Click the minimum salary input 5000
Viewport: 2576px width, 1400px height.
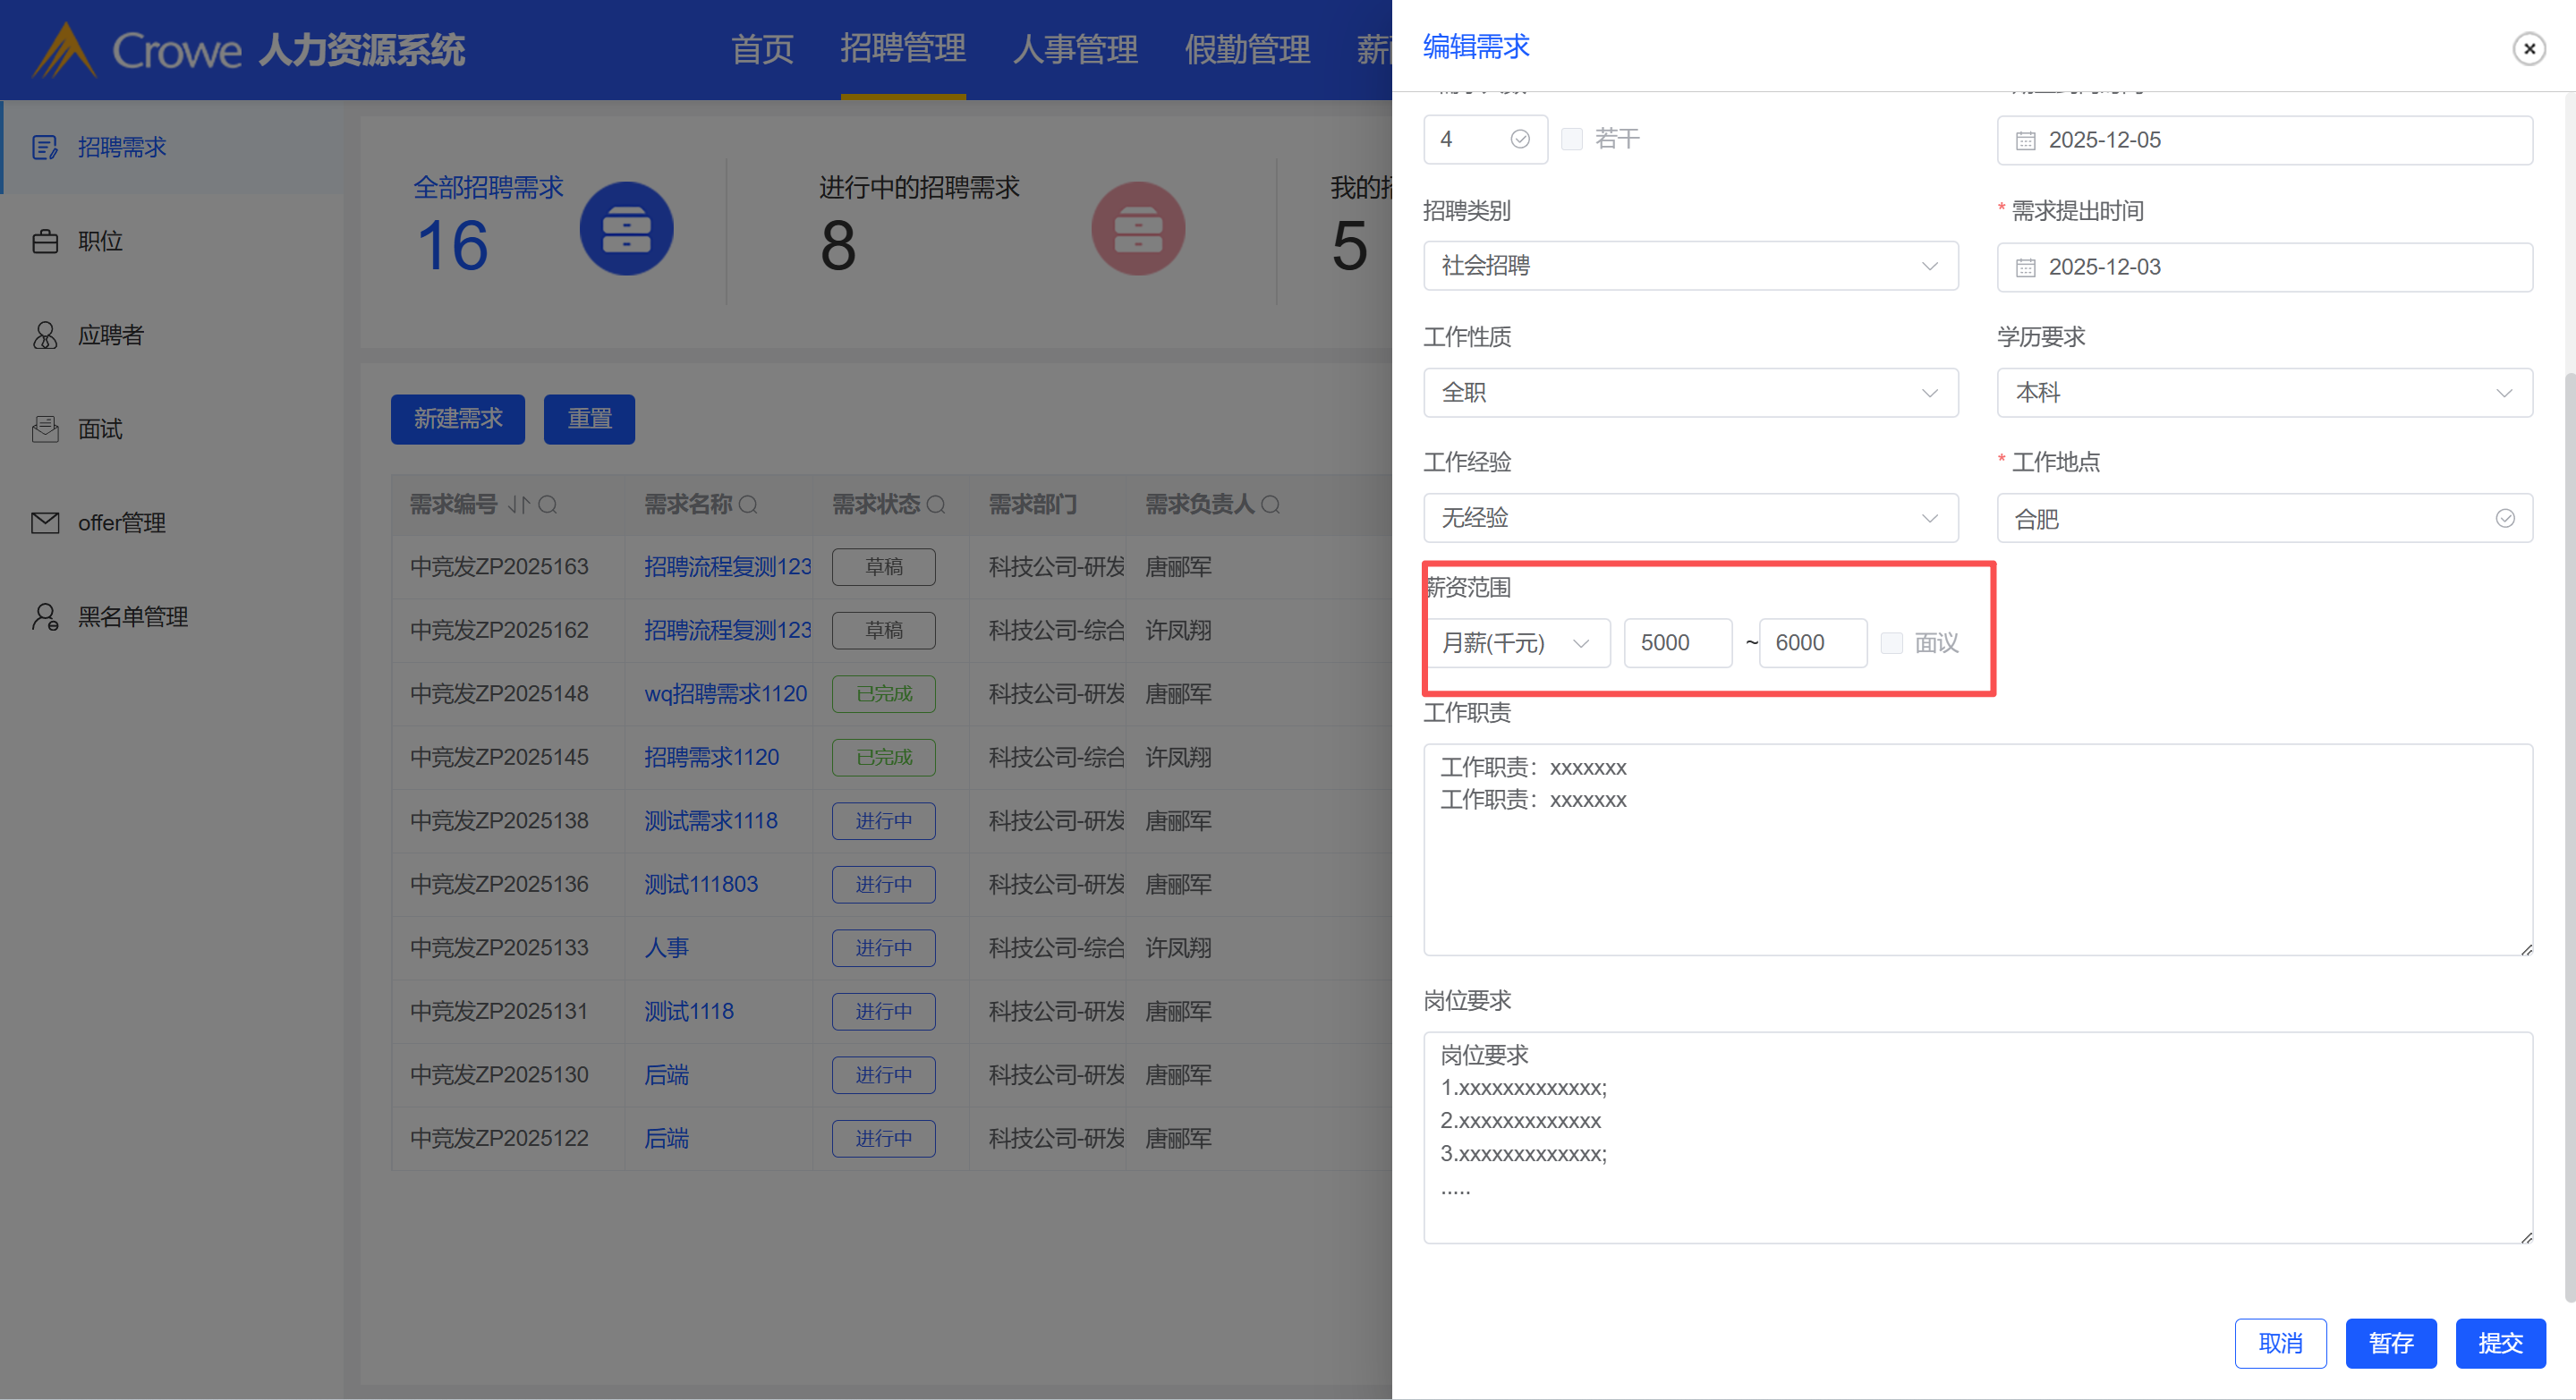[x=1677, y=643]
